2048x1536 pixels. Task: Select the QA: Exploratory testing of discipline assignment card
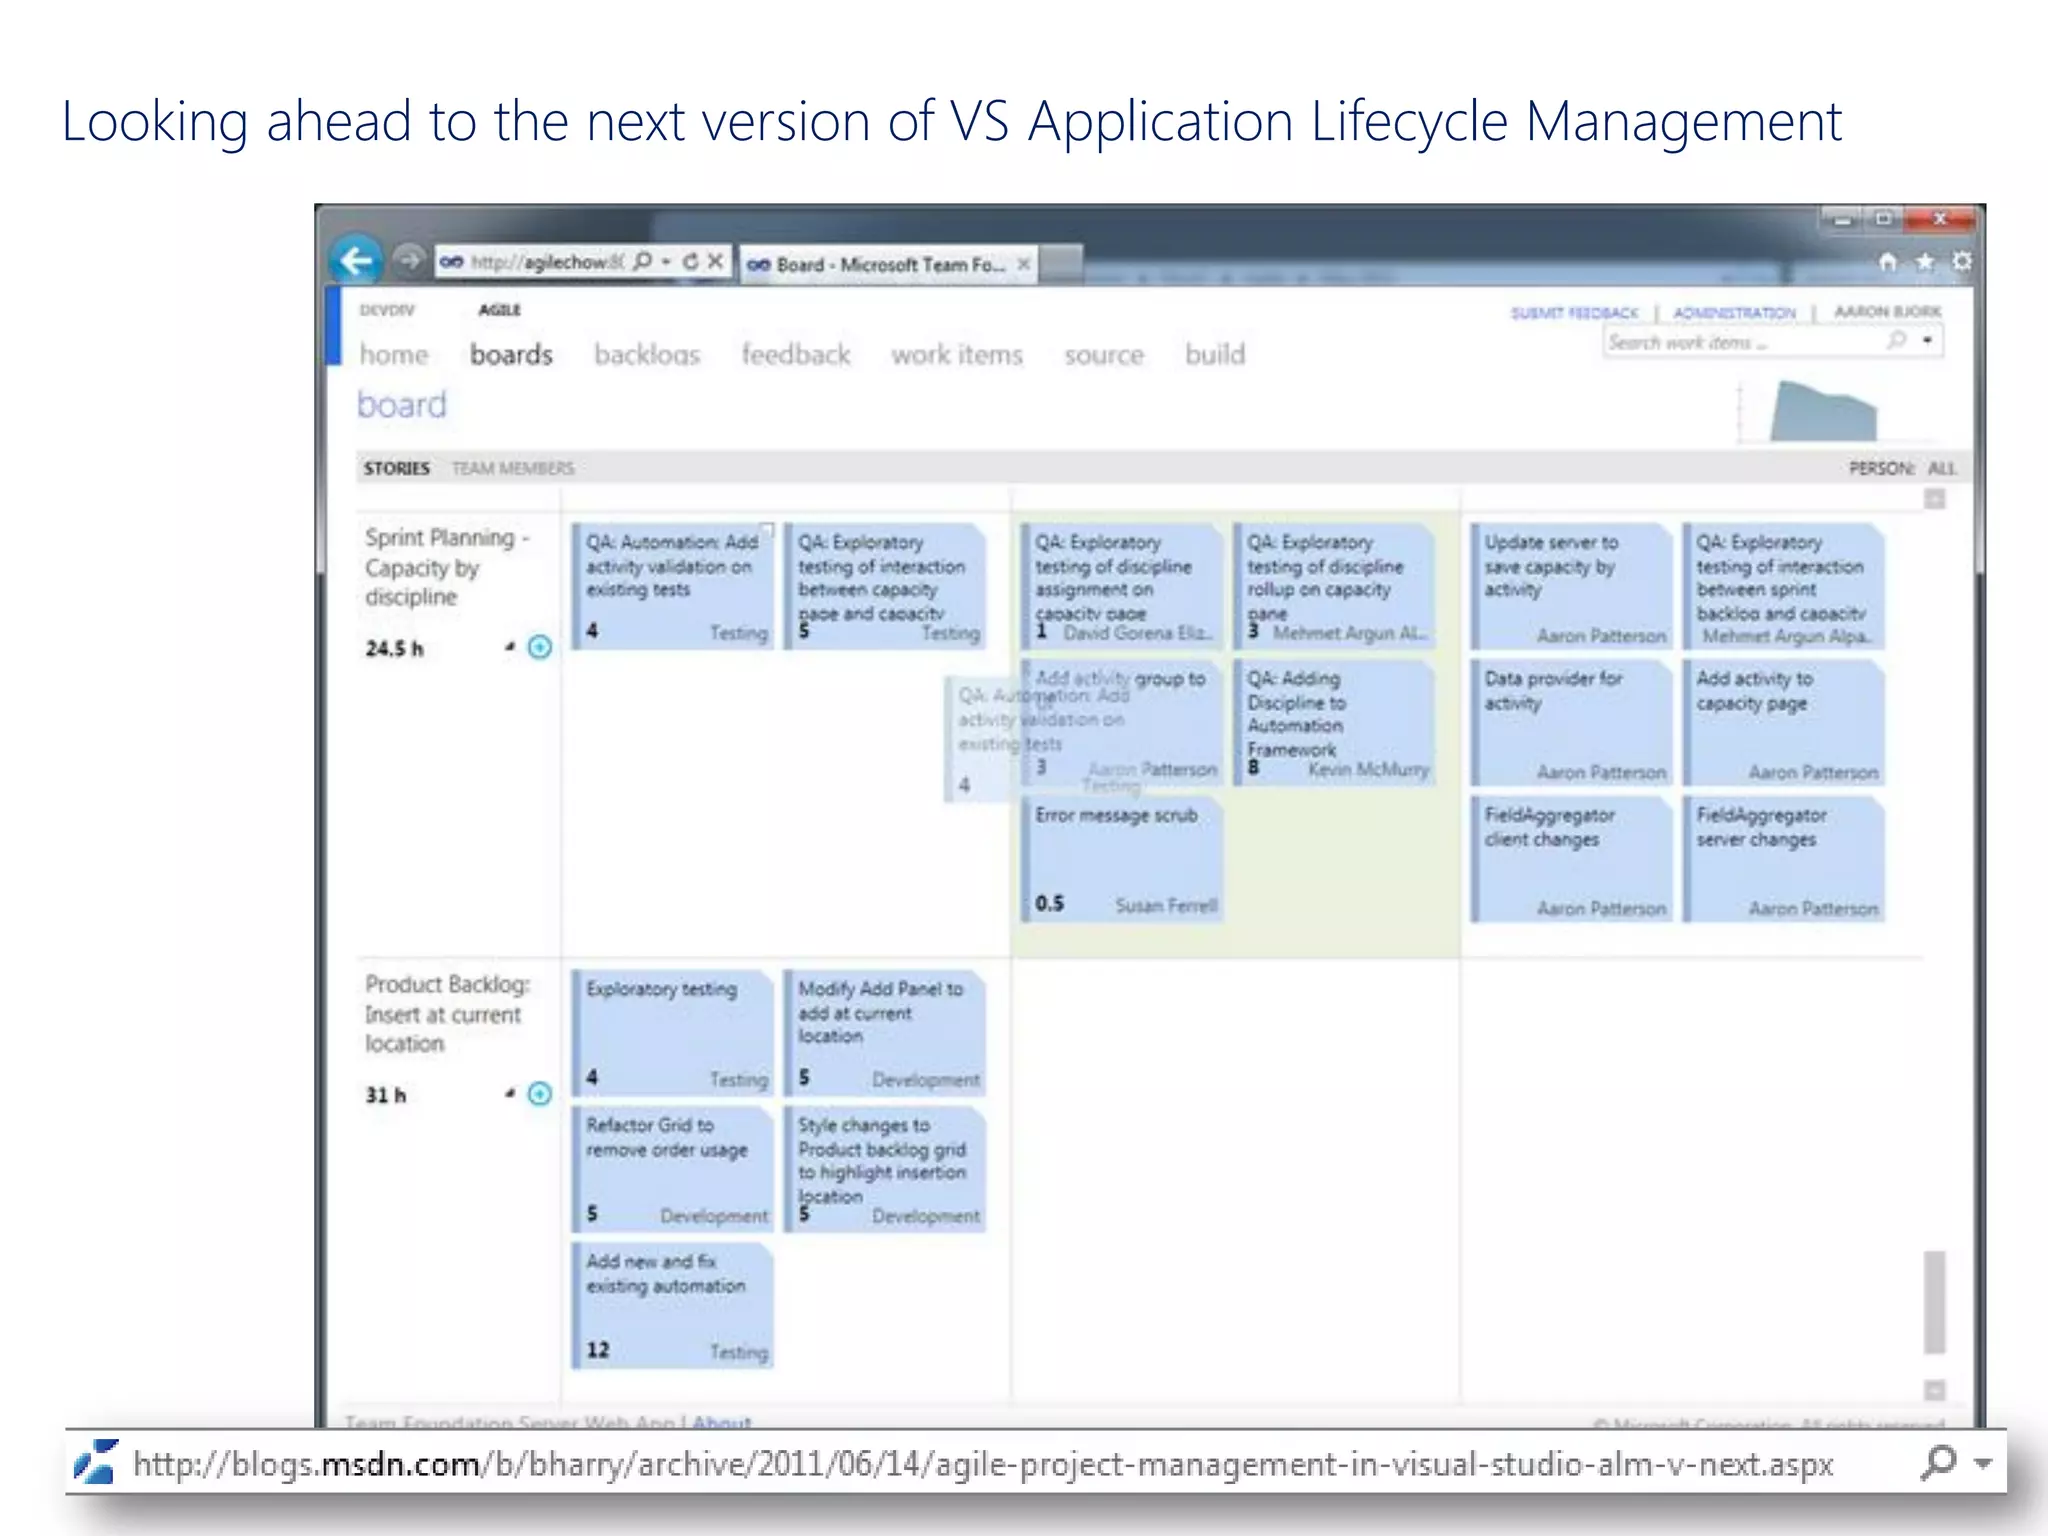point(1122,586)
